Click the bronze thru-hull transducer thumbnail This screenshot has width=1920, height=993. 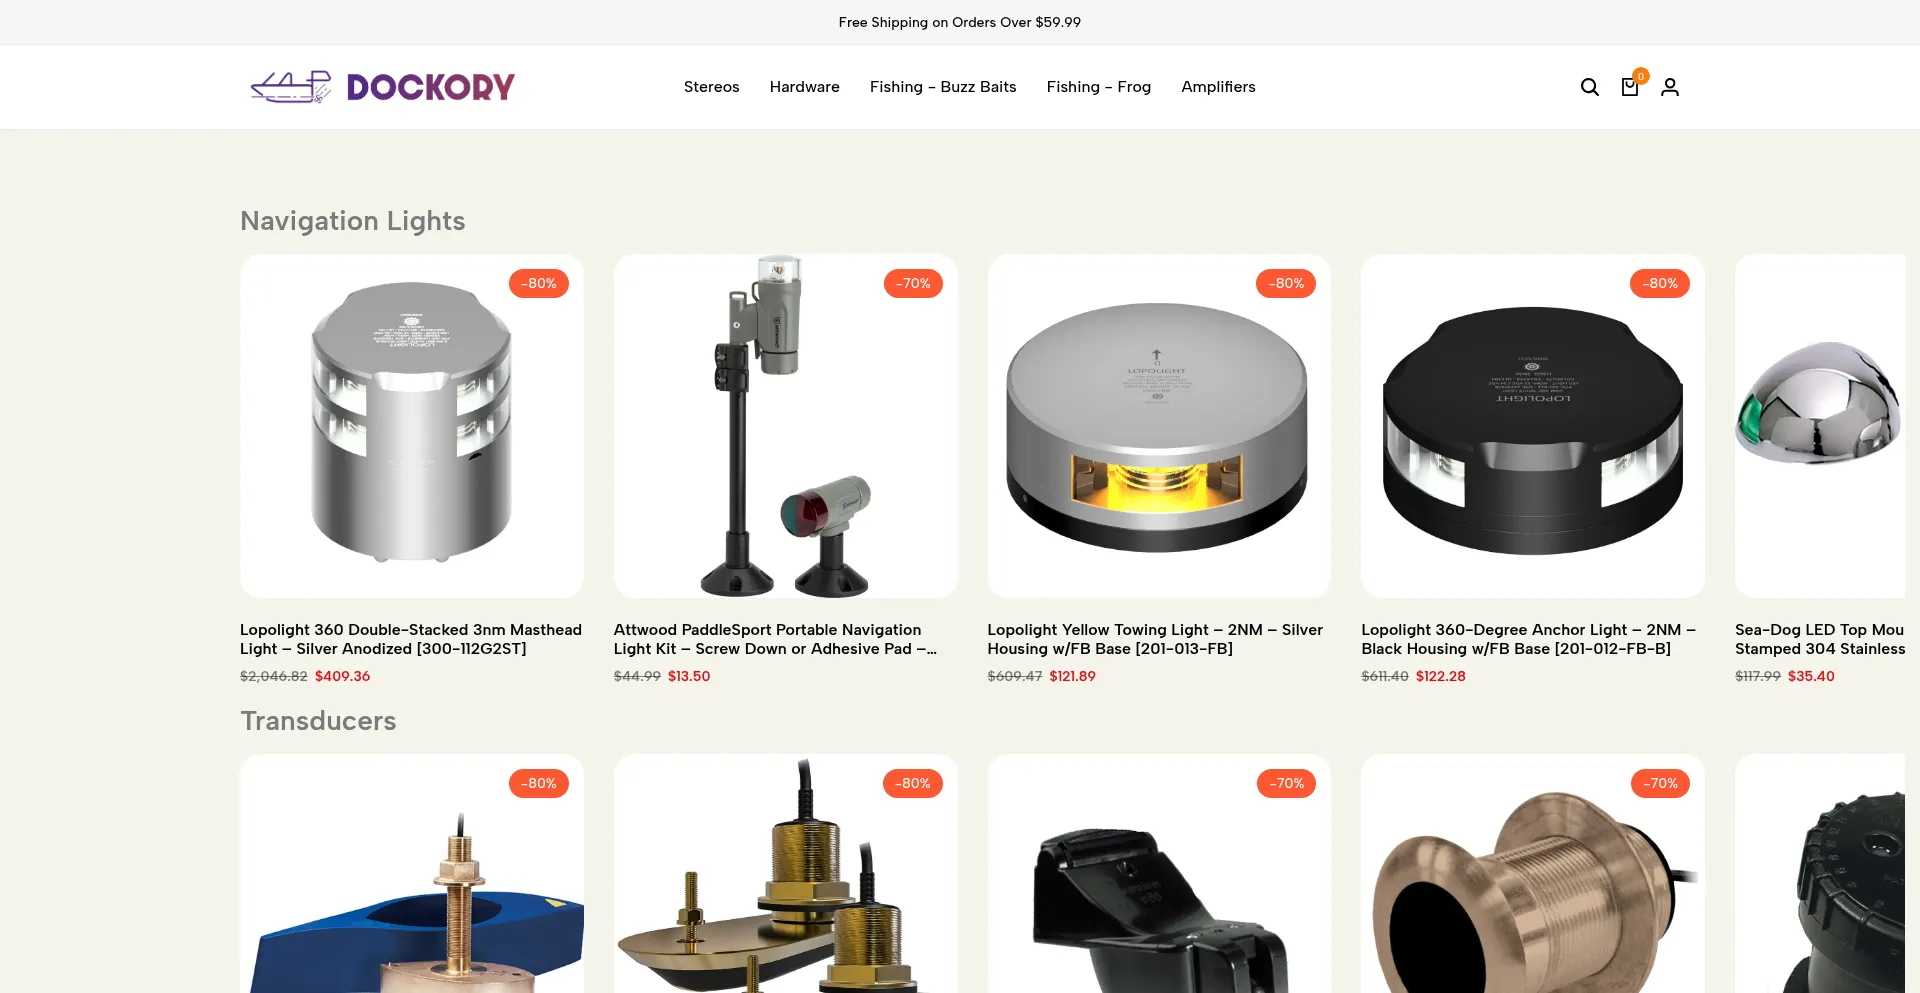(x=1533, y=874)
